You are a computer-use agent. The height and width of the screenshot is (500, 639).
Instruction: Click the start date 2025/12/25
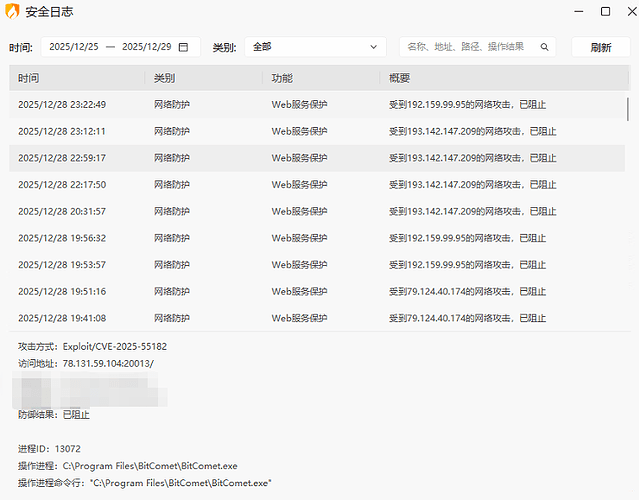coord(73,47)
